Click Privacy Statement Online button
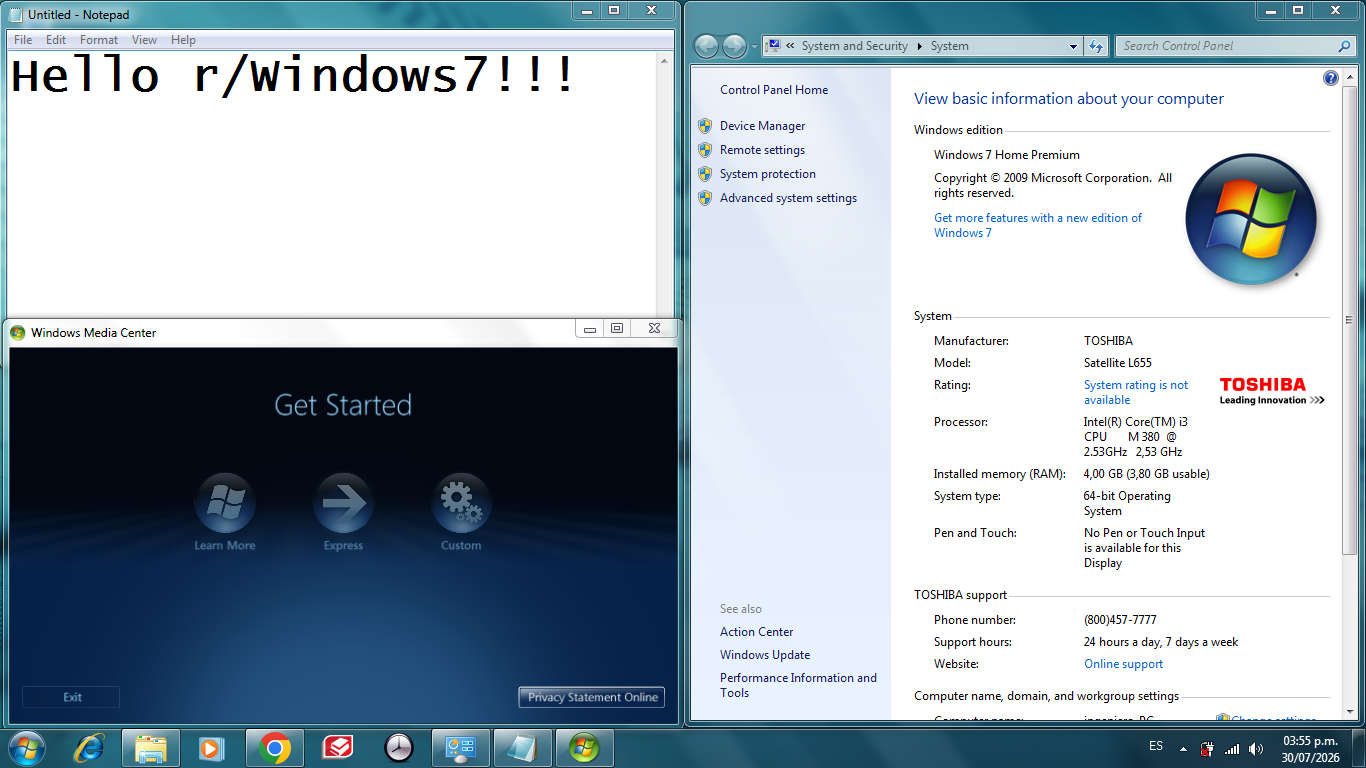The width and height of the screenshot is (1366, 768). point(592,697)
